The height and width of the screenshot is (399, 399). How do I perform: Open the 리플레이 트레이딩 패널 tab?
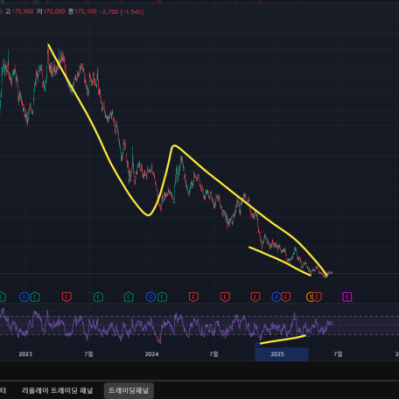tap(57, 390)
